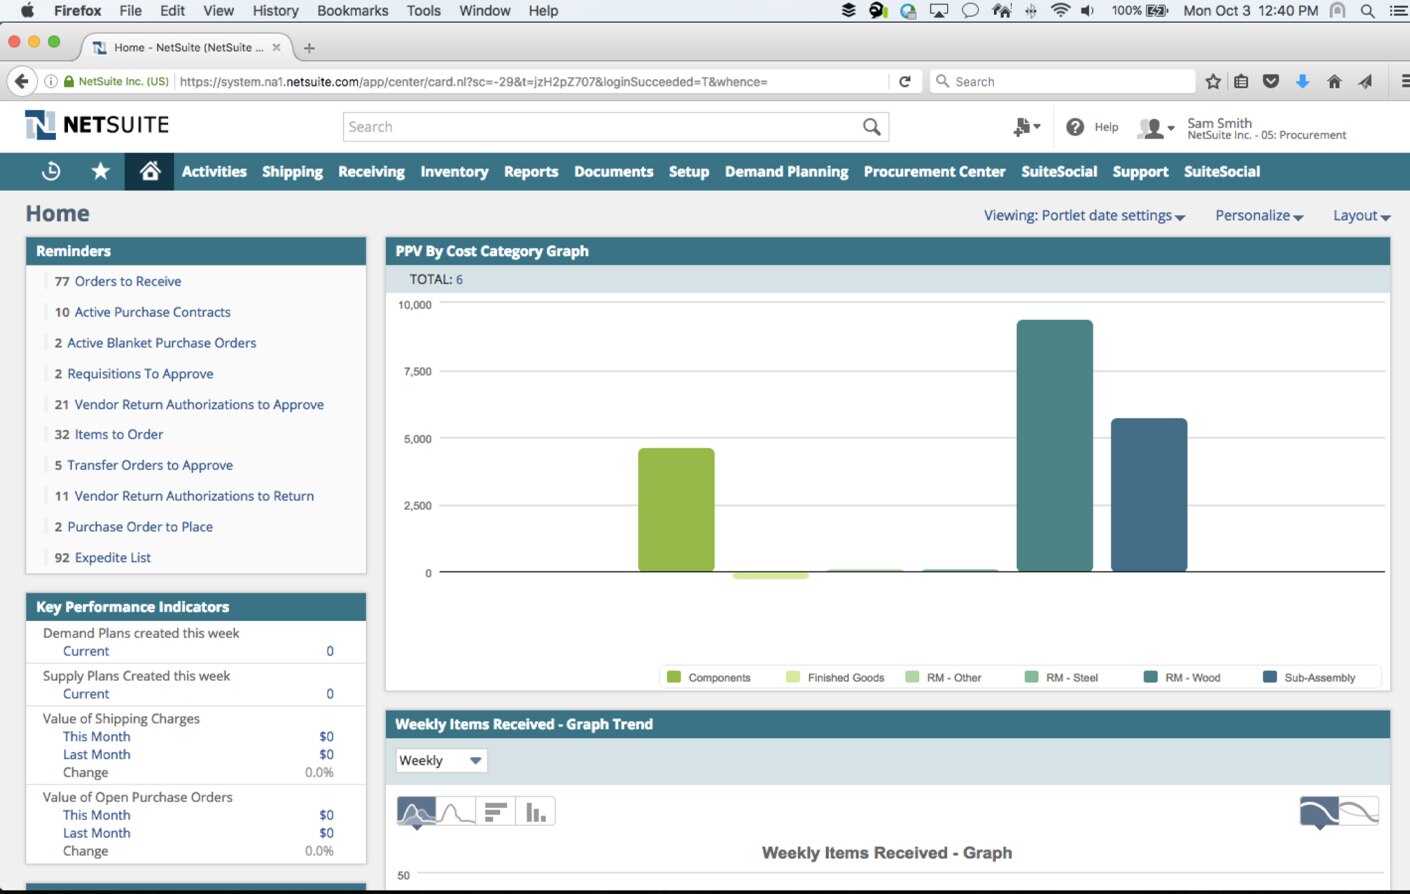
Task: Click TOTAL value 6 link
Action: coord(459,280)
